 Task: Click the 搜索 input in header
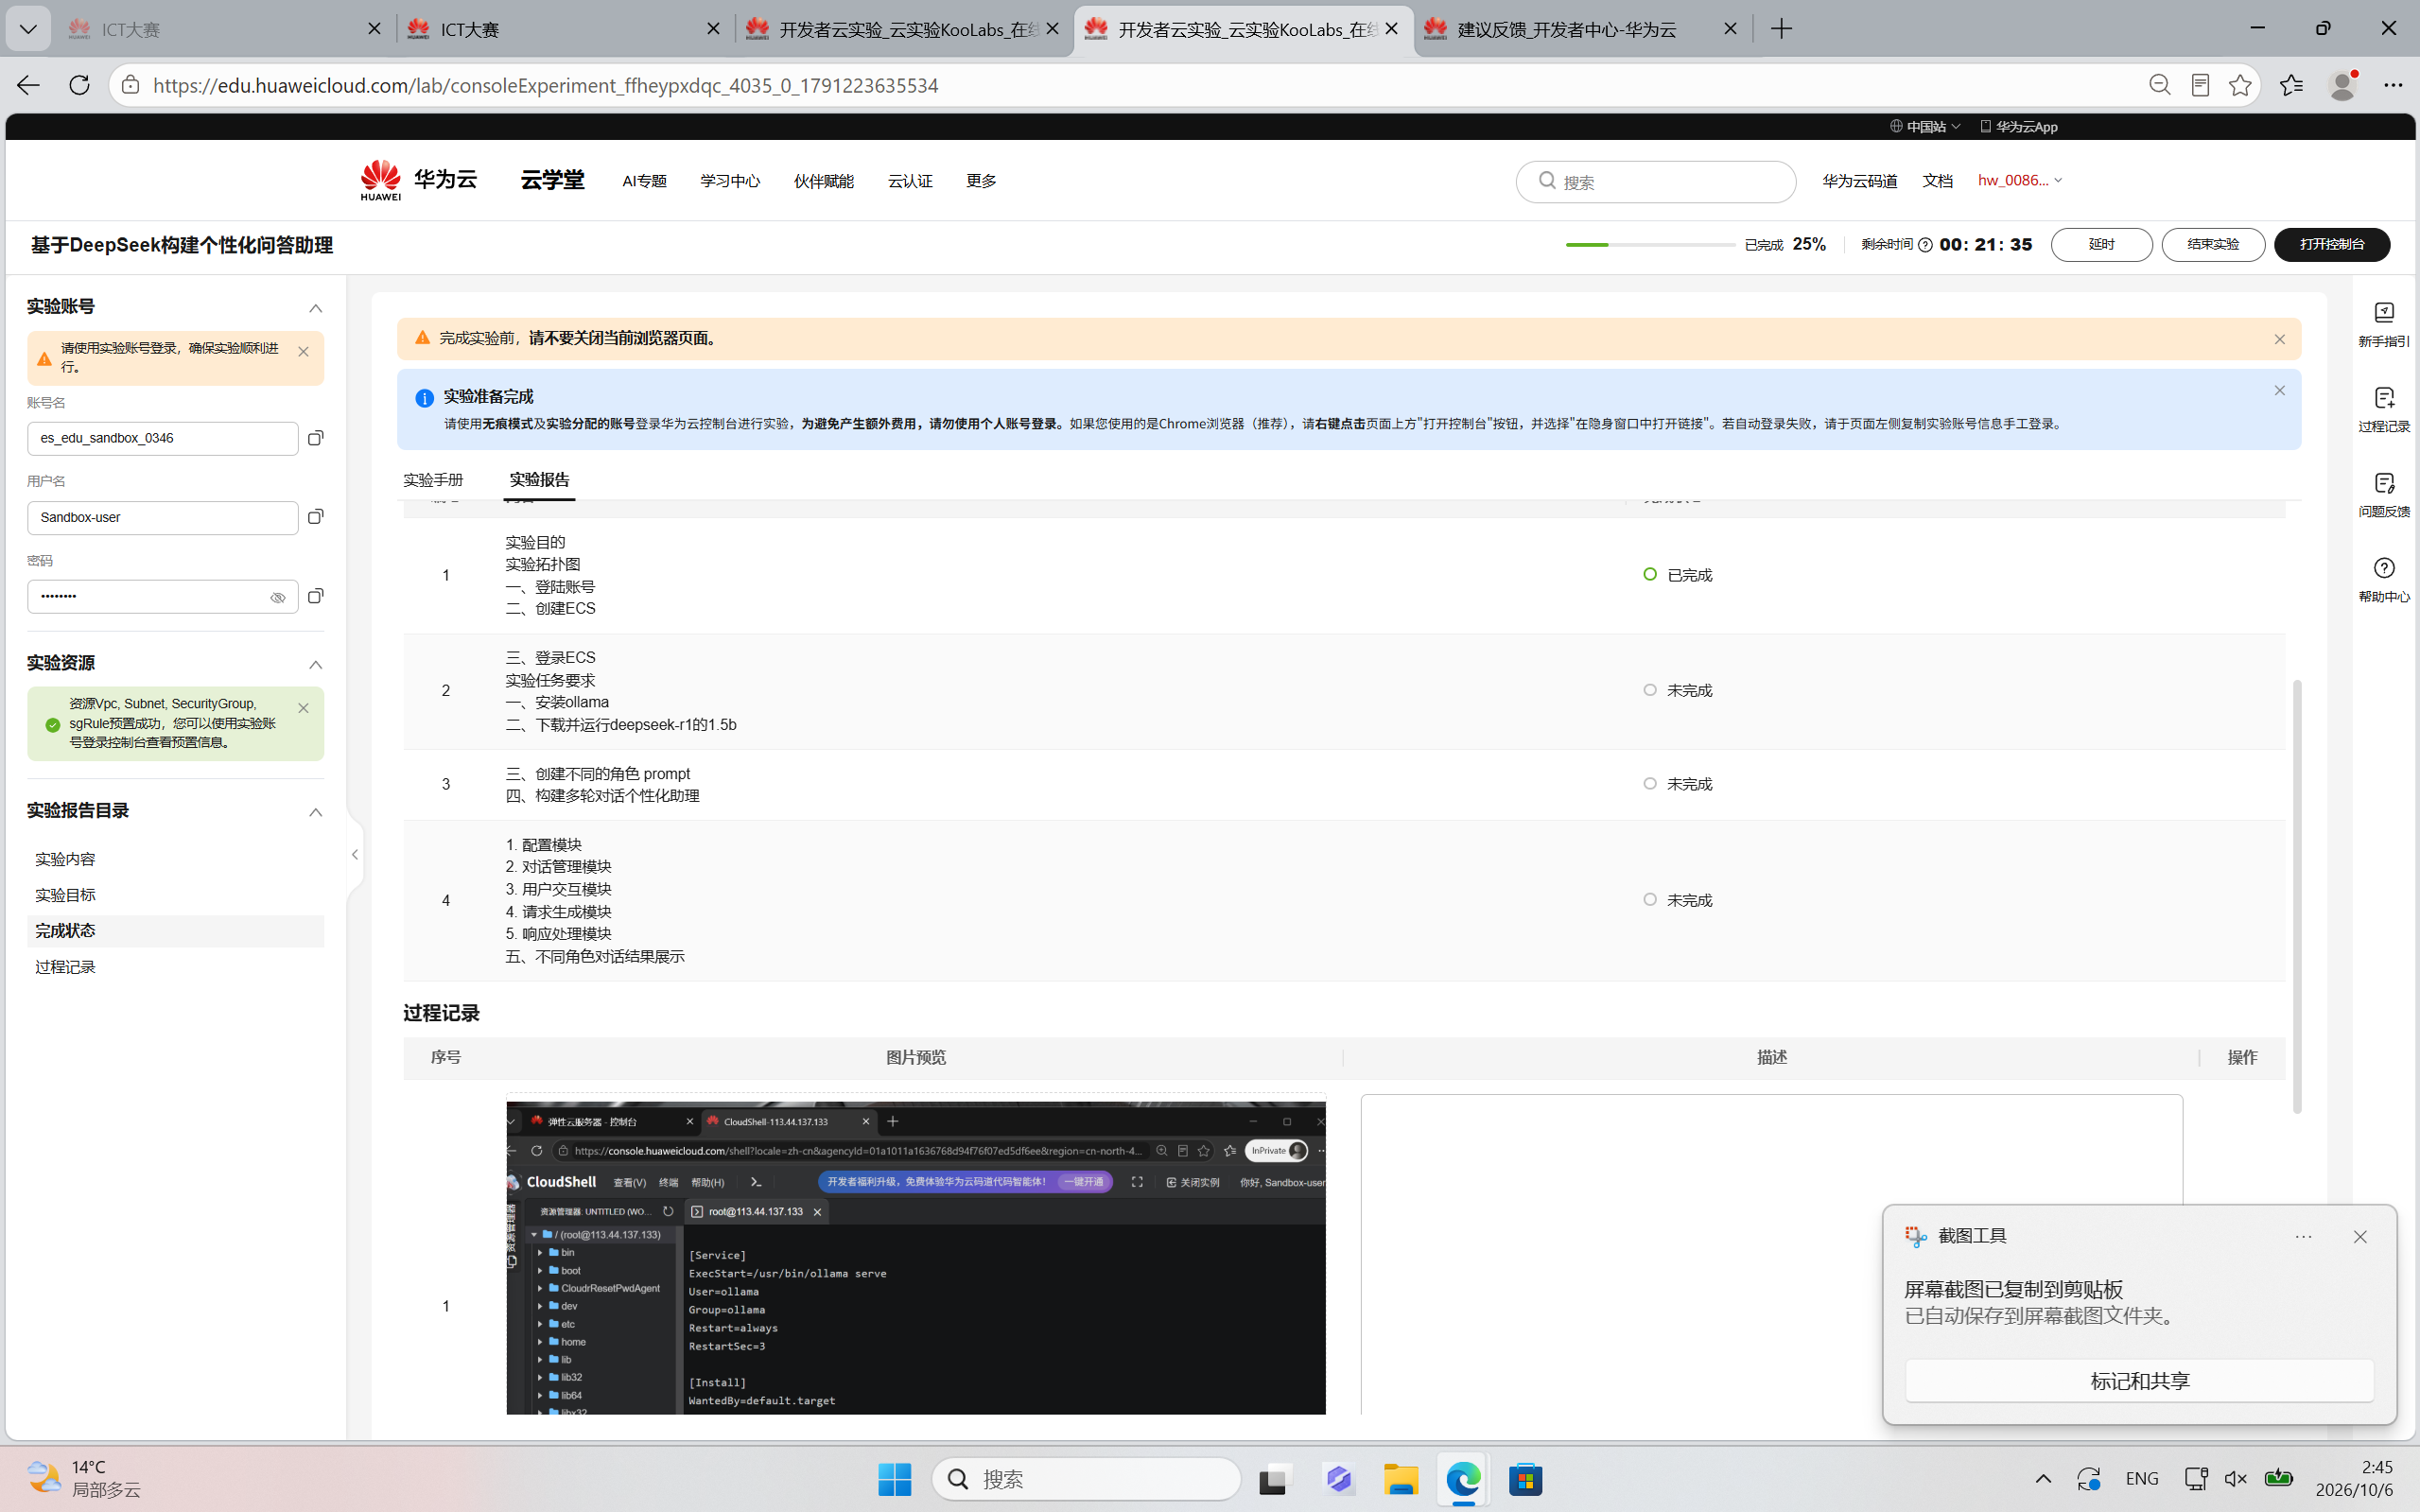coord(1656,182)
